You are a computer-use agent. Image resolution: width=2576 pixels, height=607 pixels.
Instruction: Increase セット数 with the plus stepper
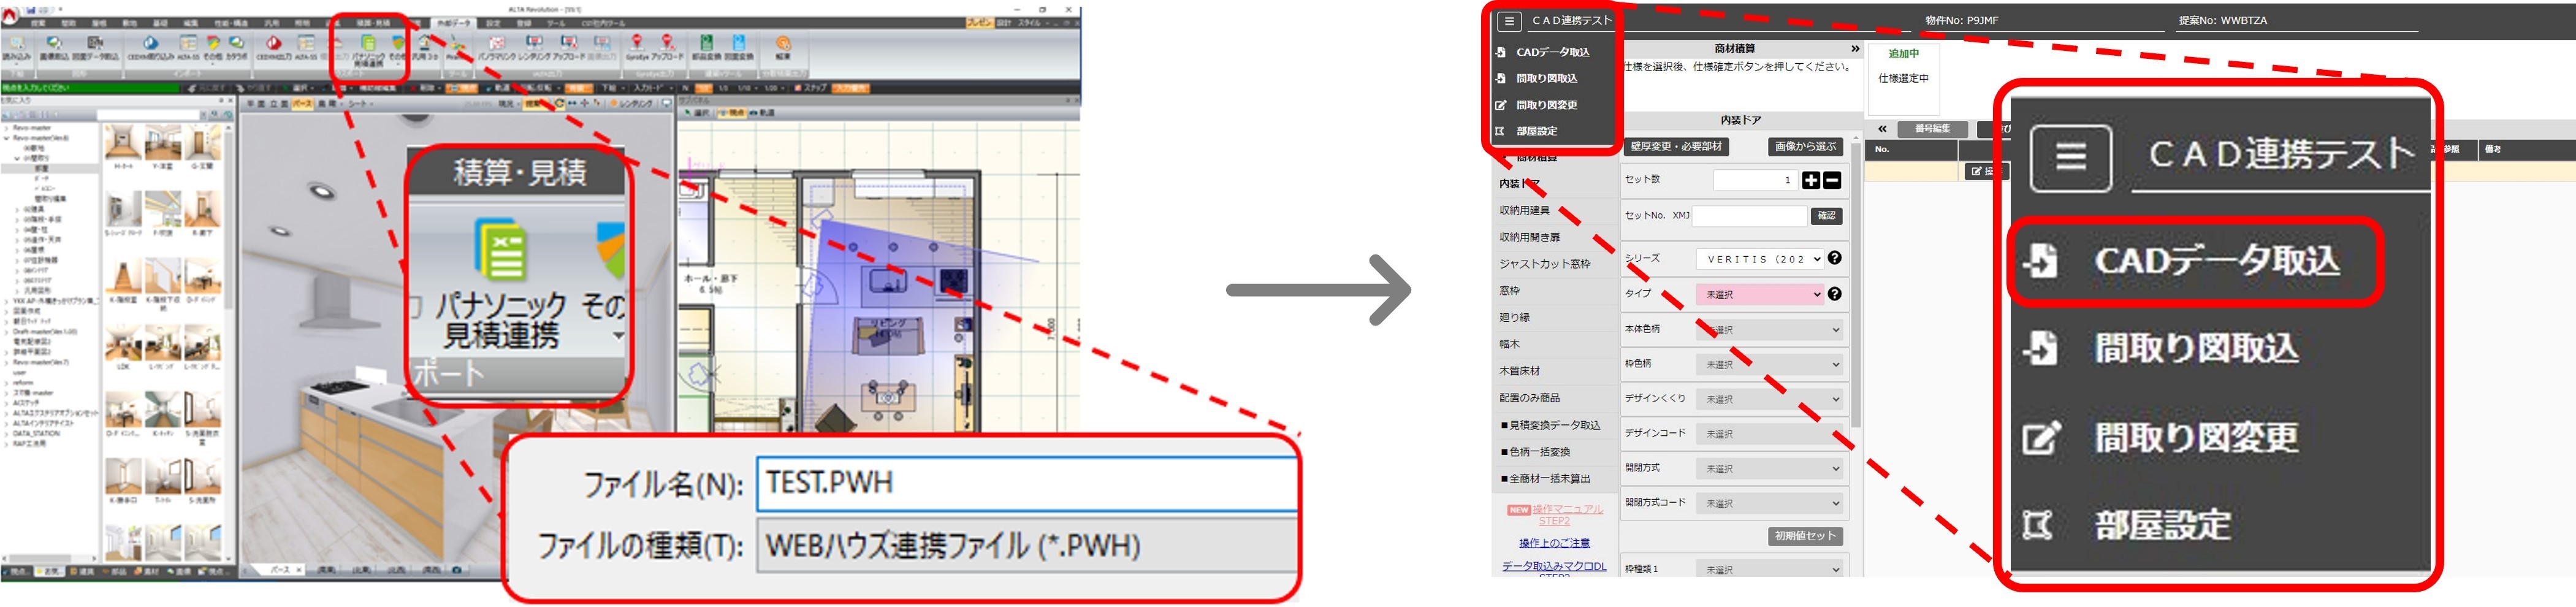click(1811, 181)
